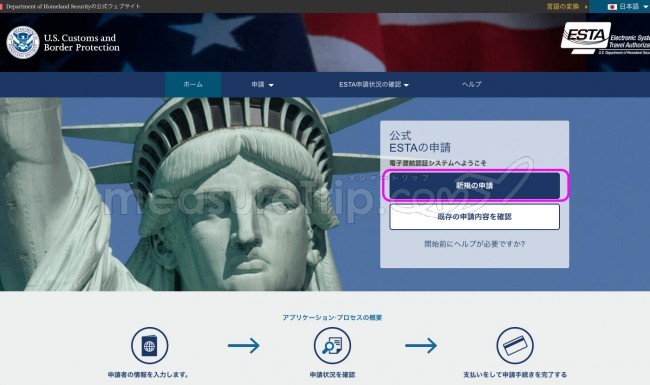Click the second arrow before payment step

(x=421, y=345)
